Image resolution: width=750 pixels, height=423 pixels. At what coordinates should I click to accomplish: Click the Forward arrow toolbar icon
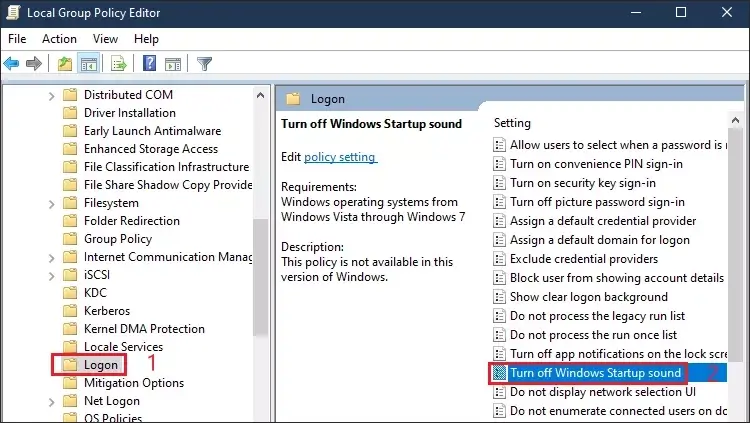point(33,63)
